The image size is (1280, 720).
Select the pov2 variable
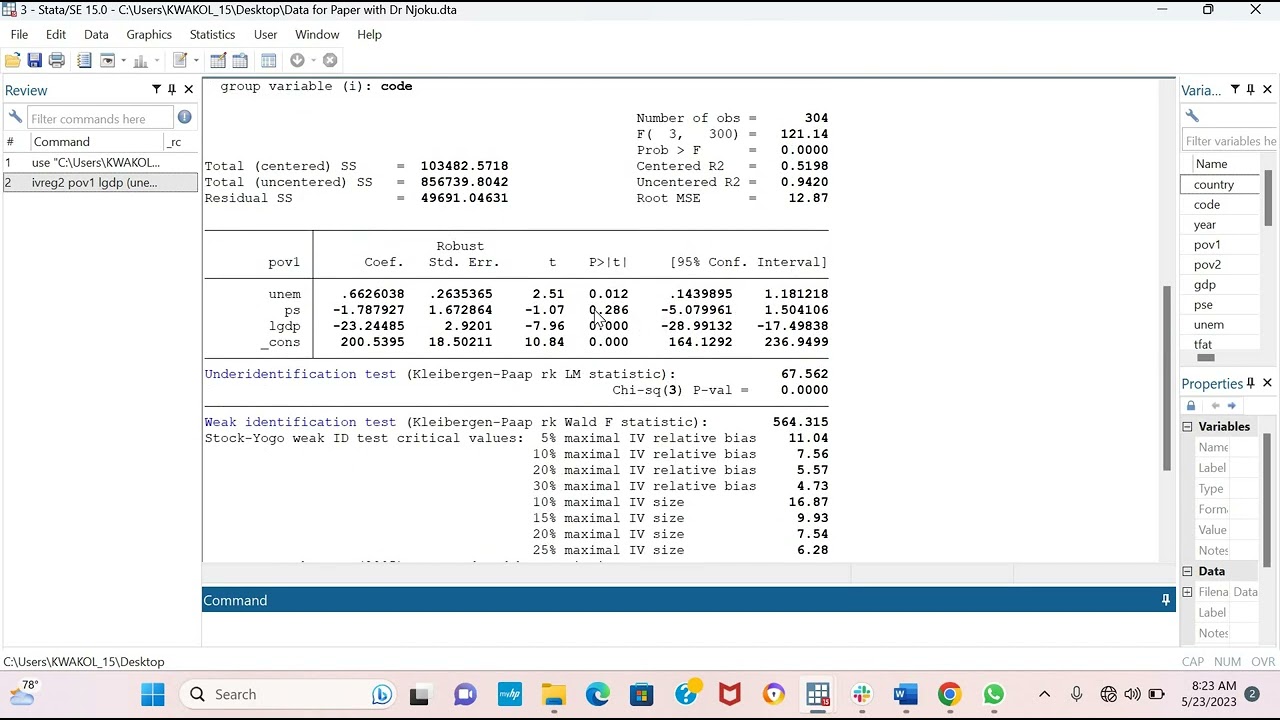[x=1221, y=264]
